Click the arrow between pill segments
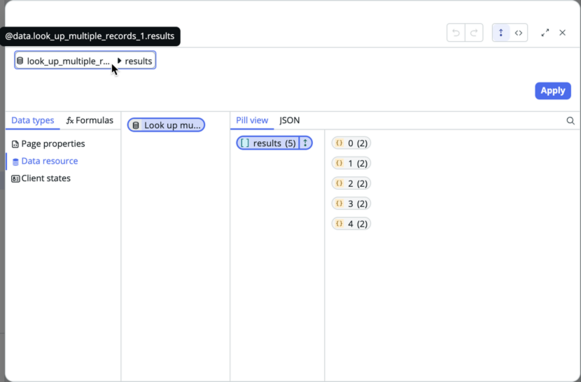The height and width of the screenshot is (382, 581). coord(119,60)
